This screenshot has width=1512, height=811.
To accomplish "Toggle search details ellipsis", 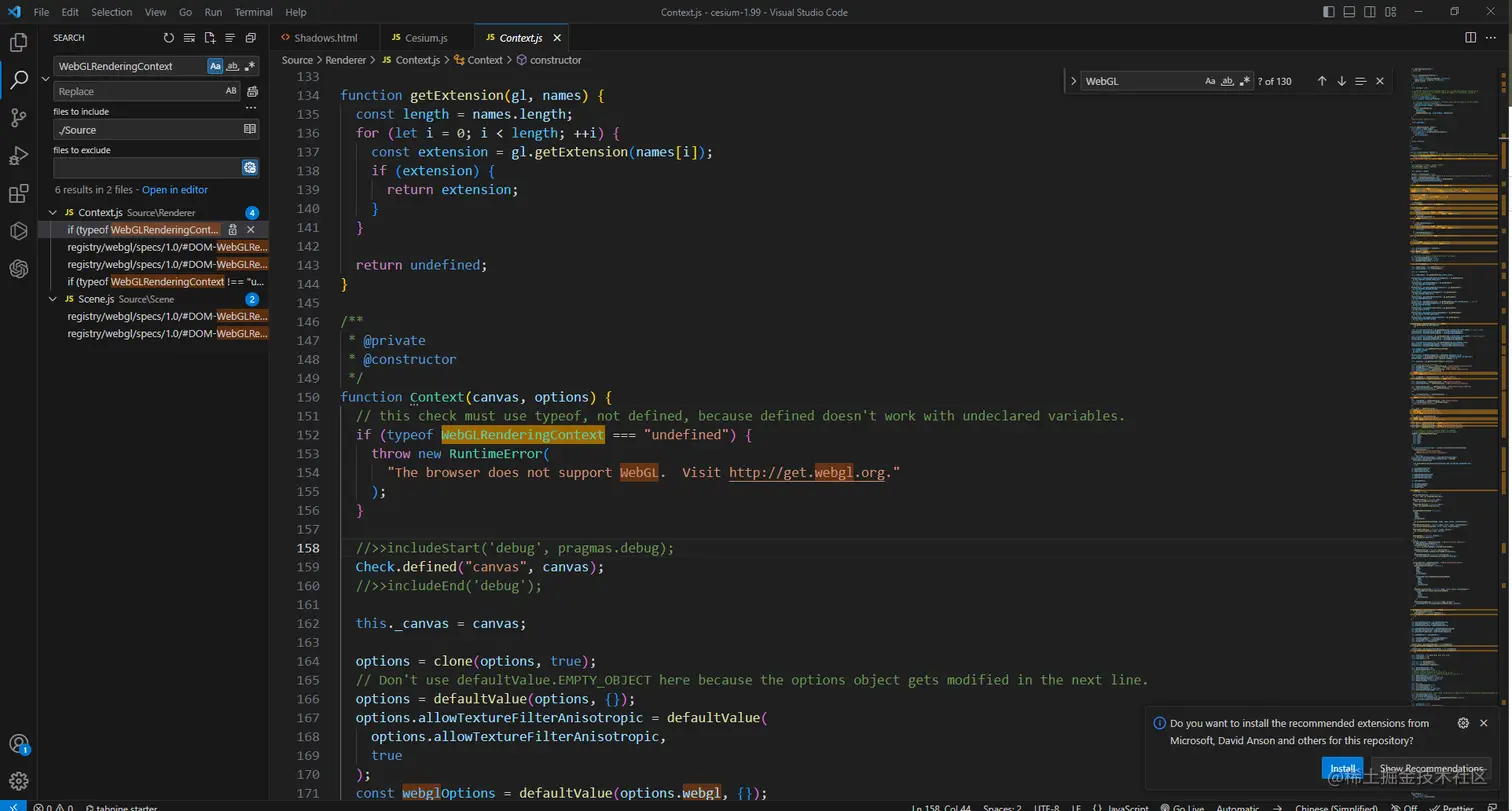I will pyautogui.click(x=251, y=107).
